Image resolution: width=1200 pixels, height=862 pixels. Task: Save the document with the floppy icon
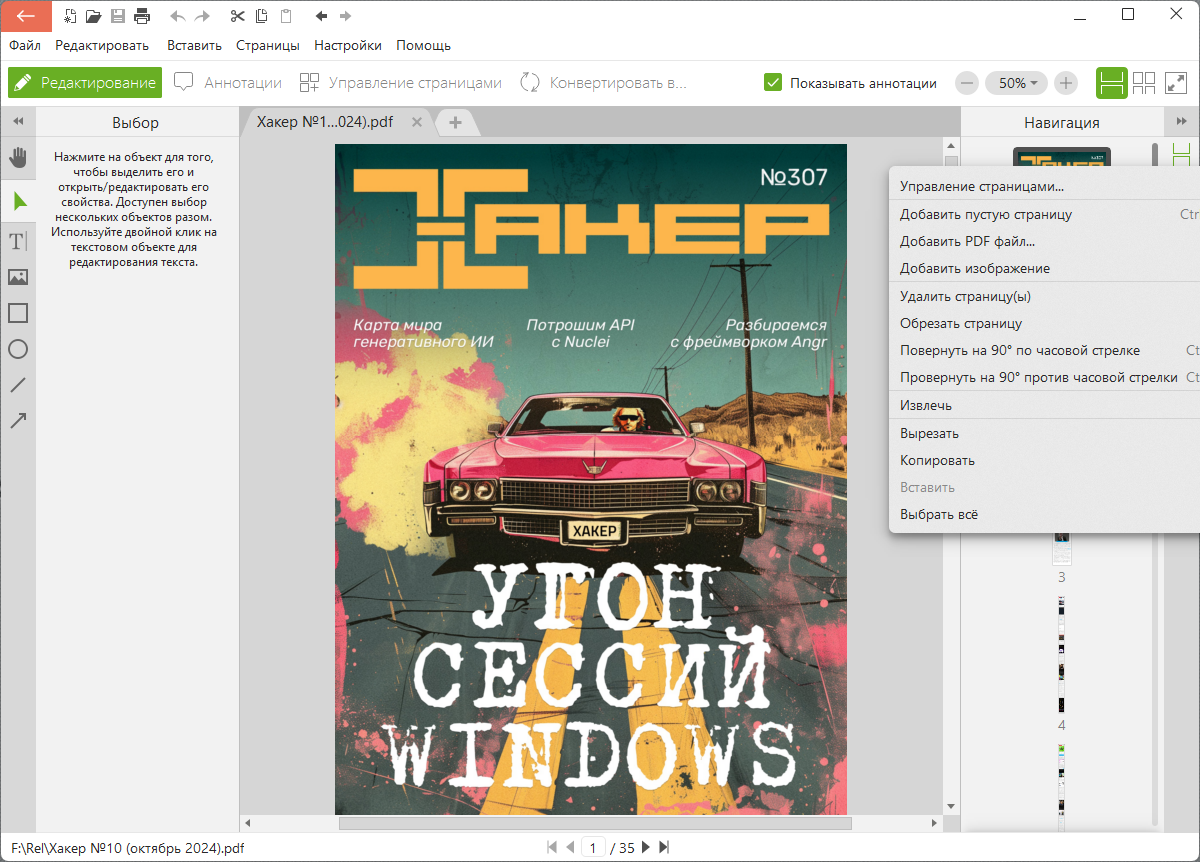[x=118, y=16]
